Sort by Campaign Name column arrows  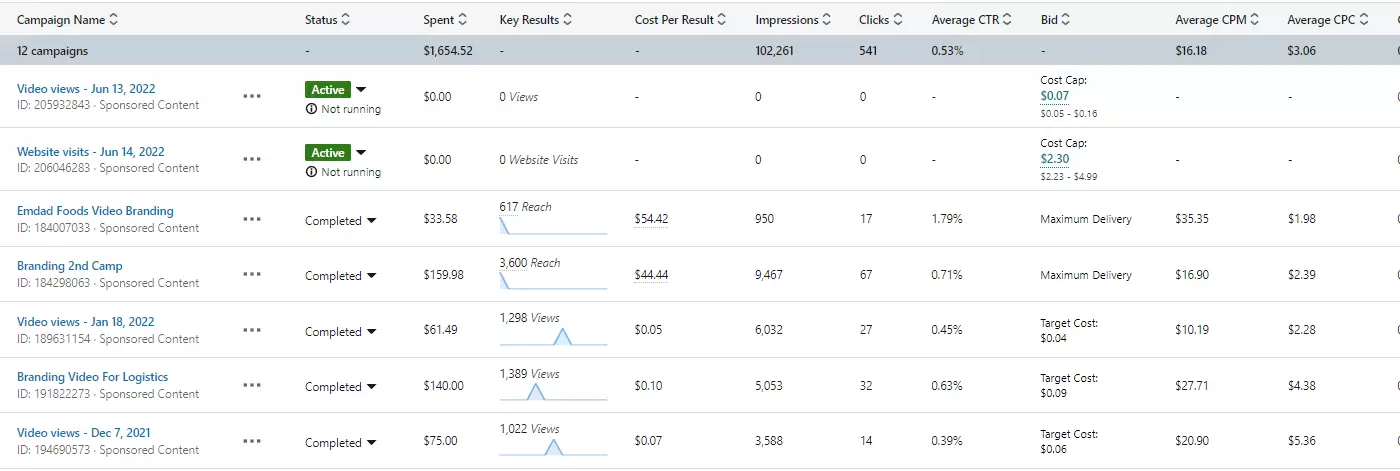(113, 19)
